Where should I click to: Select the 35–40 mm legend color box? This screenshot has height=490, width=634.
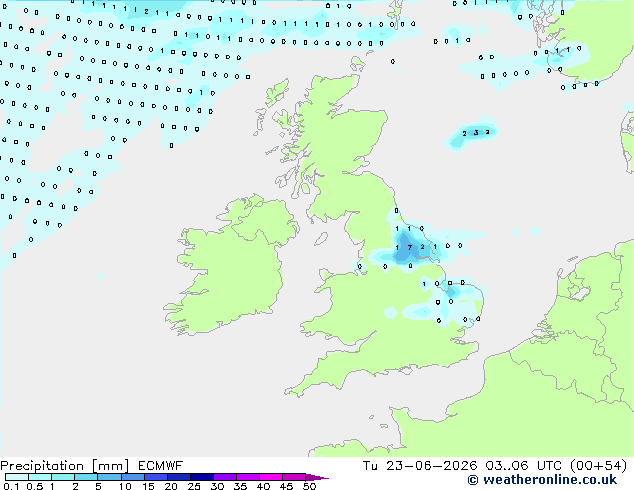tap(248, 477)
